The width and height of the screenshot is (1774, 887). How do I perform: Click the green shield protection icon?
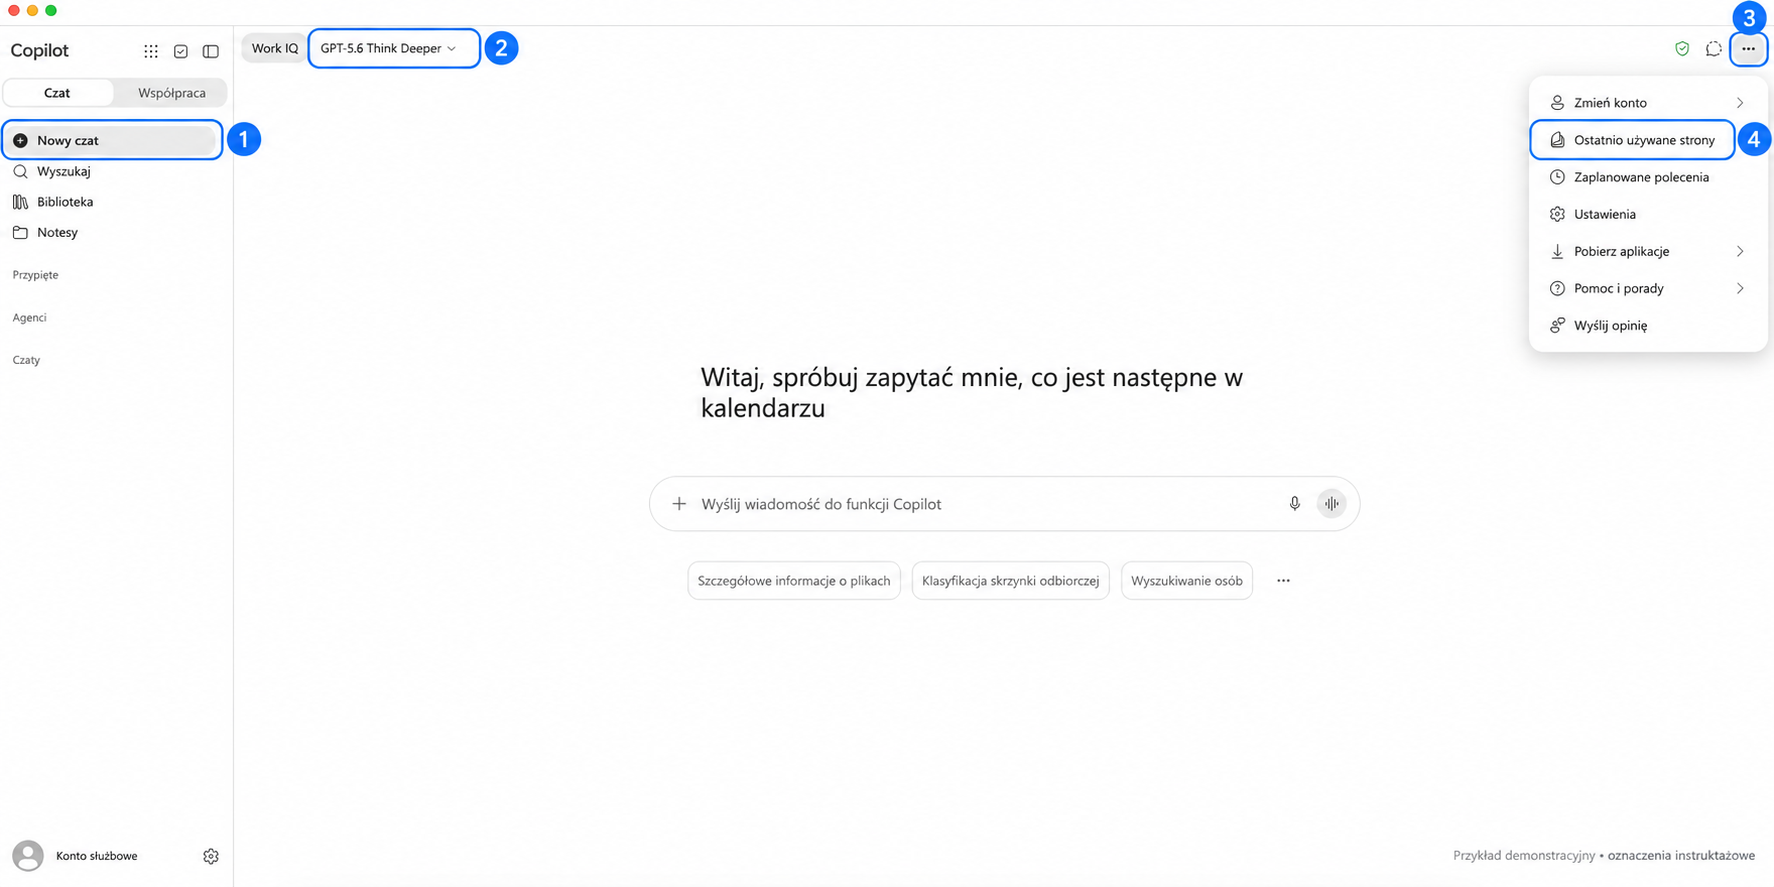1682,49
